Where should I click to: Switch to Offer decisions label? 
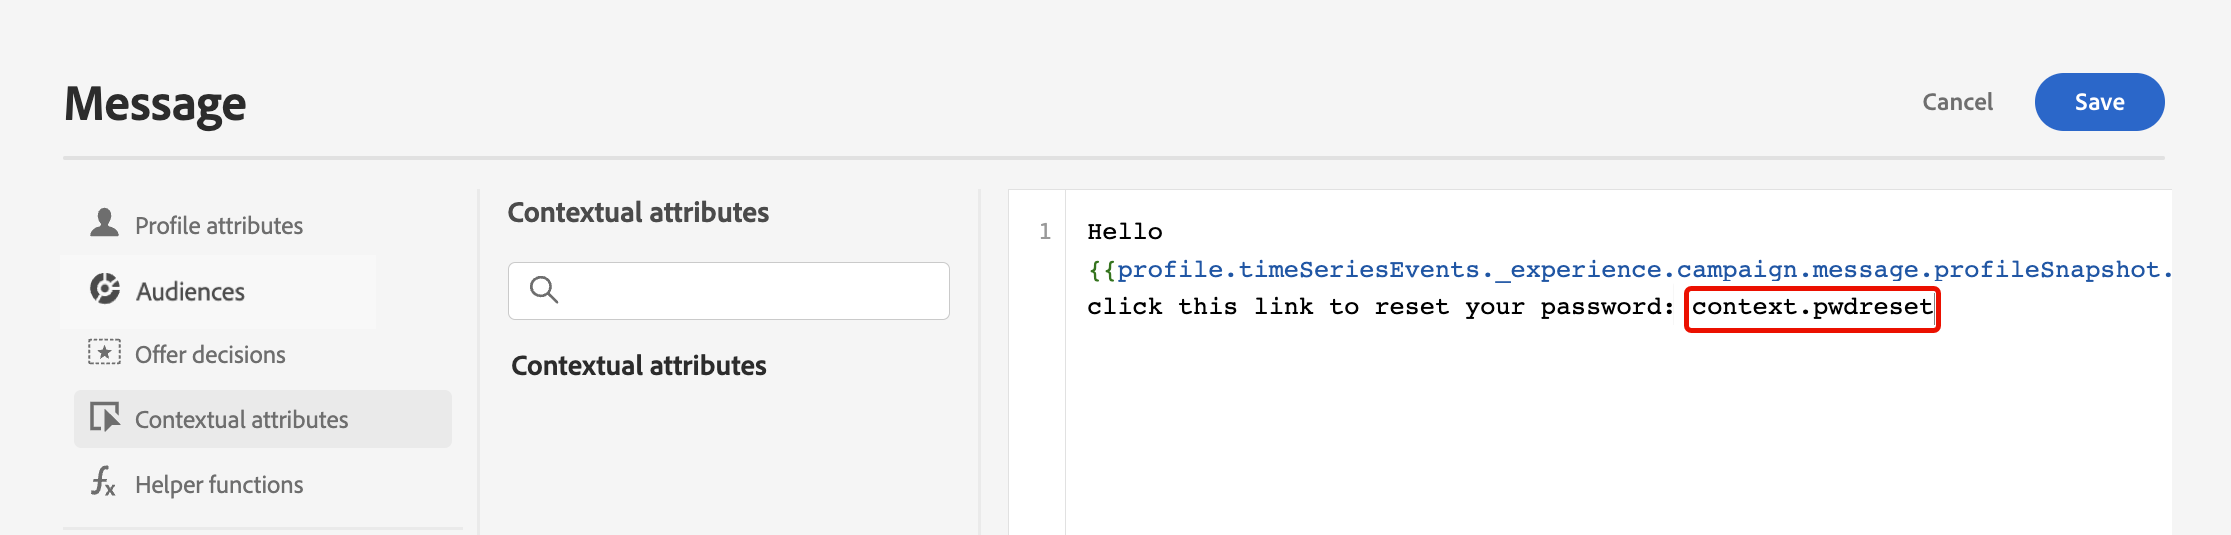coord(210,355)
